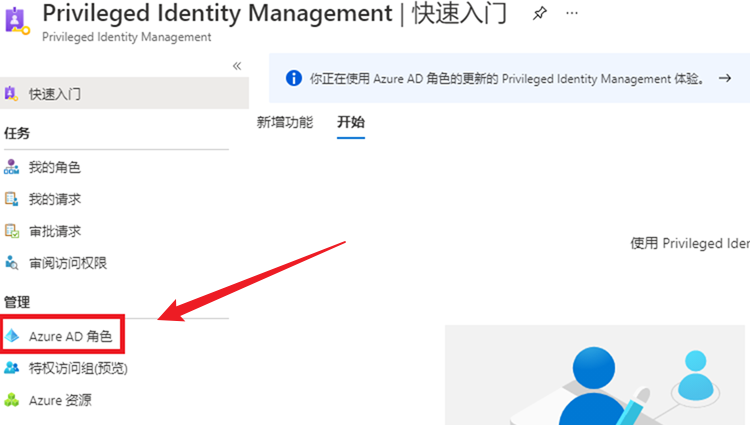Select 快速入门 in the left menu
Screen dimensions: 750x425
pos(55,94)
